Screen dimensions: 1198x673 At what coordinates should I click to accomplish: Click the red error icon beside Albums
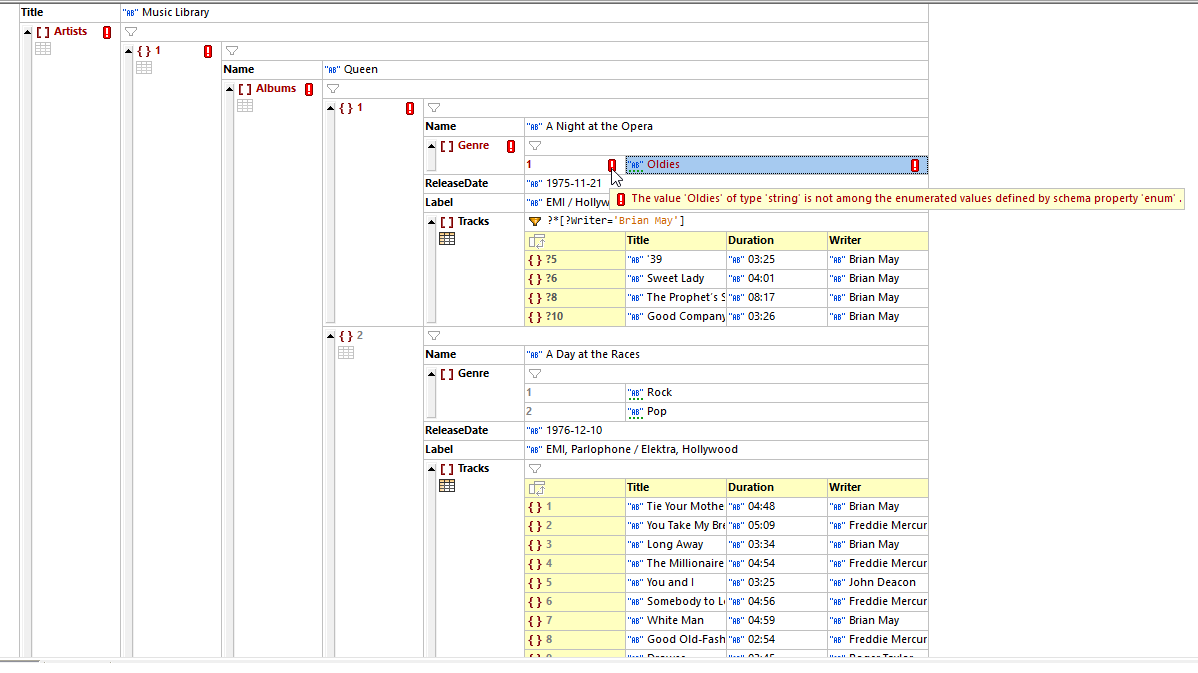click(x=309, y=89)
